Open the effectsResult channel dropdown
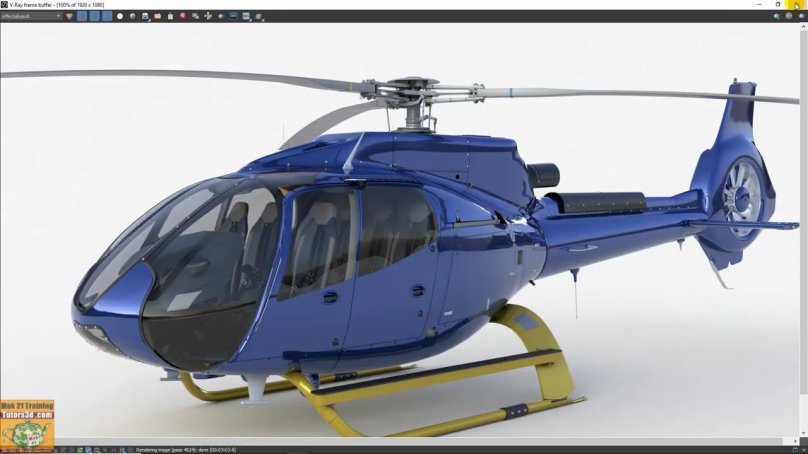 (30, 17)
